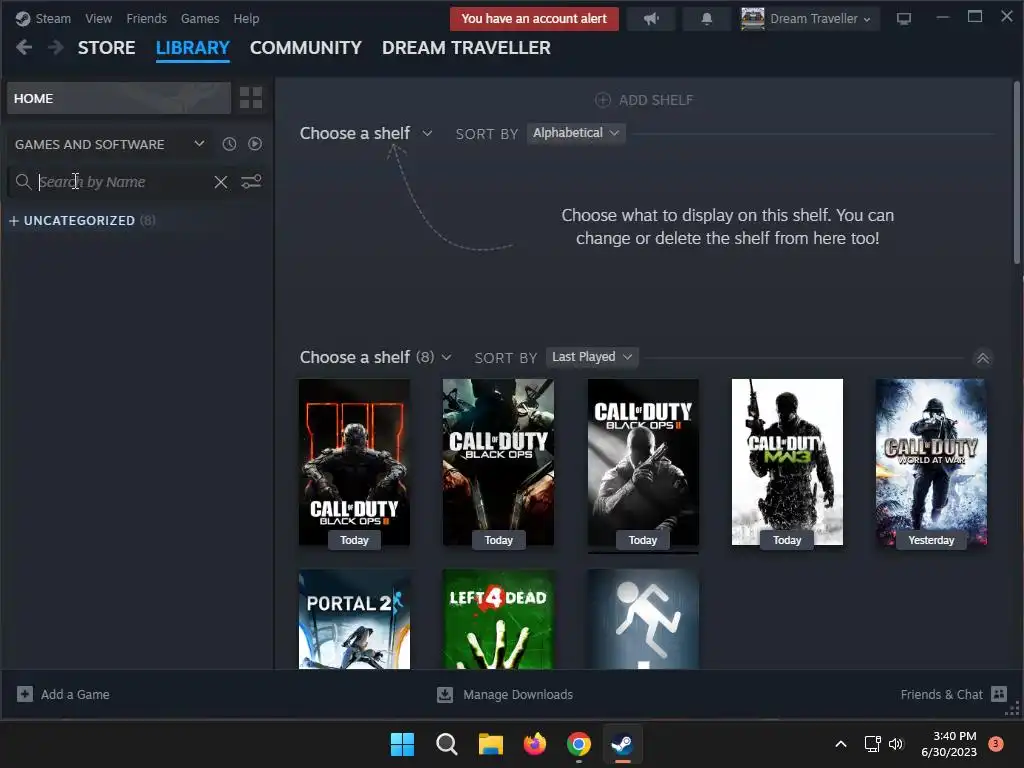This screenshot has height=768, width=1024.
Task: Open the taskbar clock and date
Action: click(x=949, y=744)
